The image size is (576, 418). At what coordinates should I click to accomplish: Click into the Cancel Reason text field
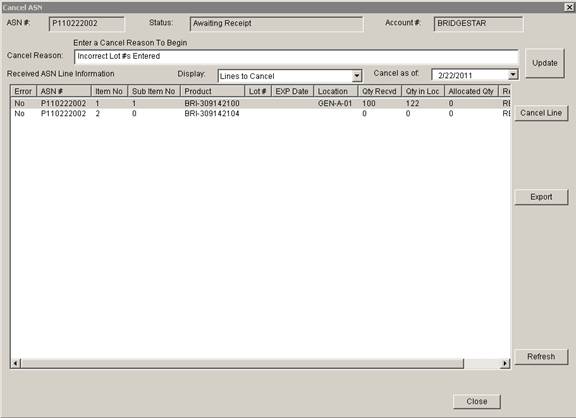pyautogui.click(x=296, y=57)
